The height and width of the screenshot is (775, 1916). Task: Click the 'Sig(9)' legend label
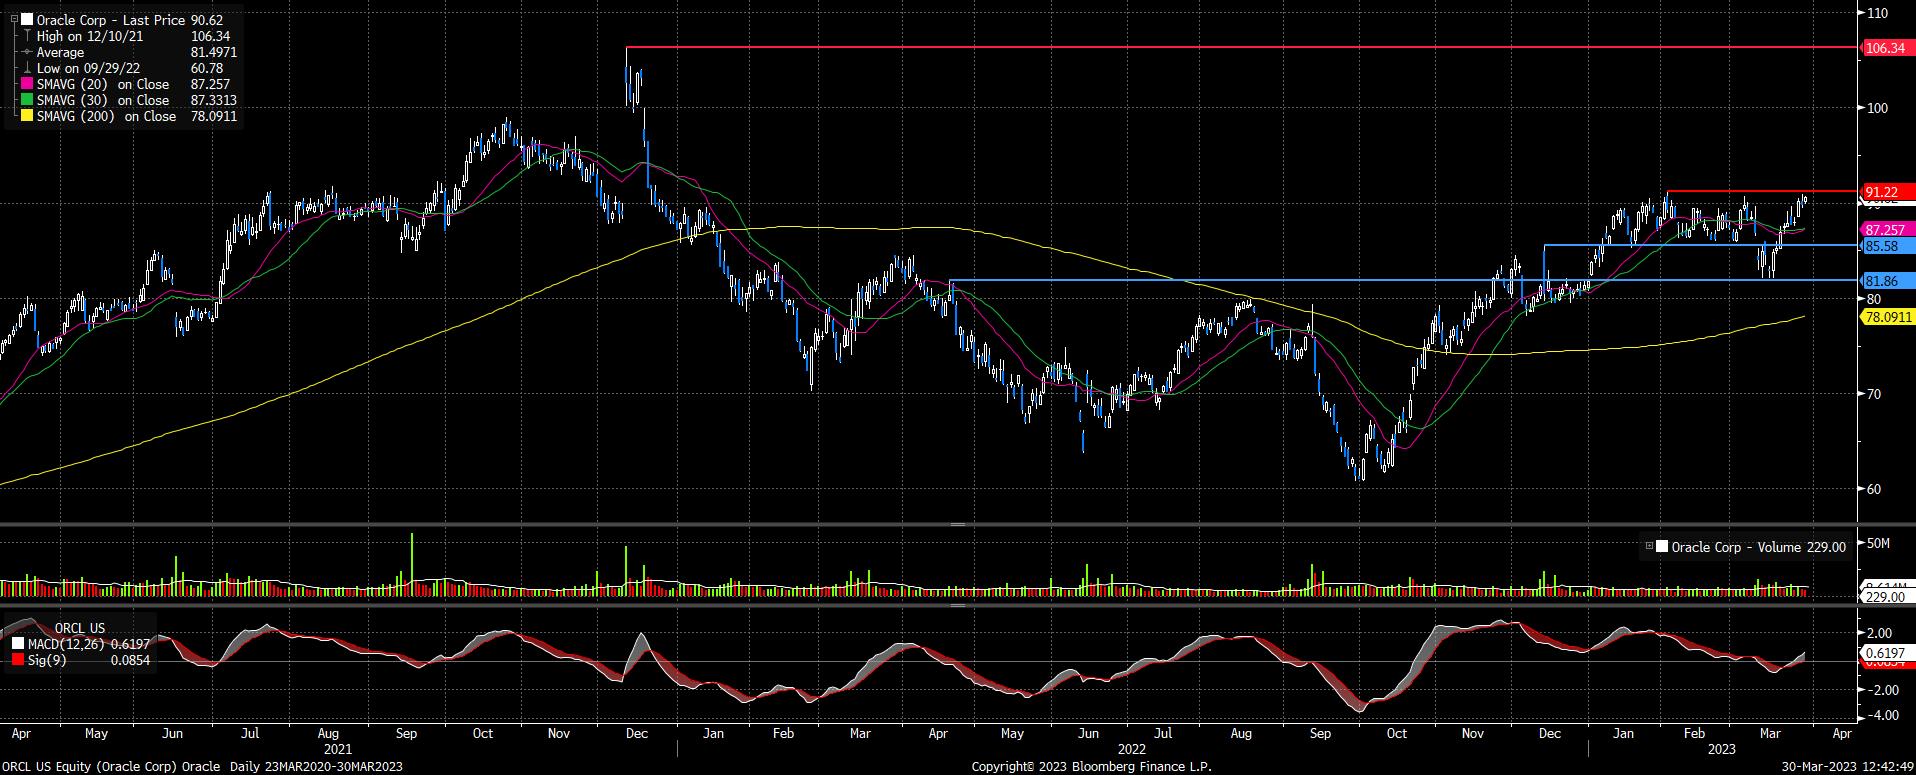pos(46,660)
